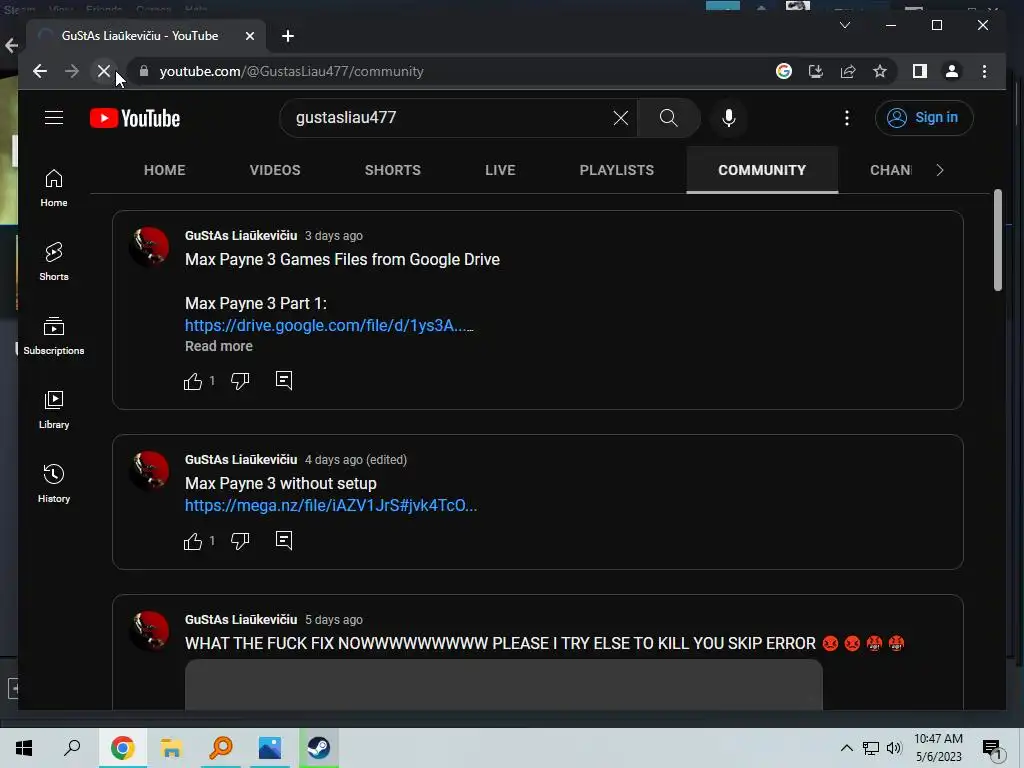Image resolution: width=1024 pixels, height=768 pixels.
Task: Open a new Chrome tab
Action: (x=287, y=36)
